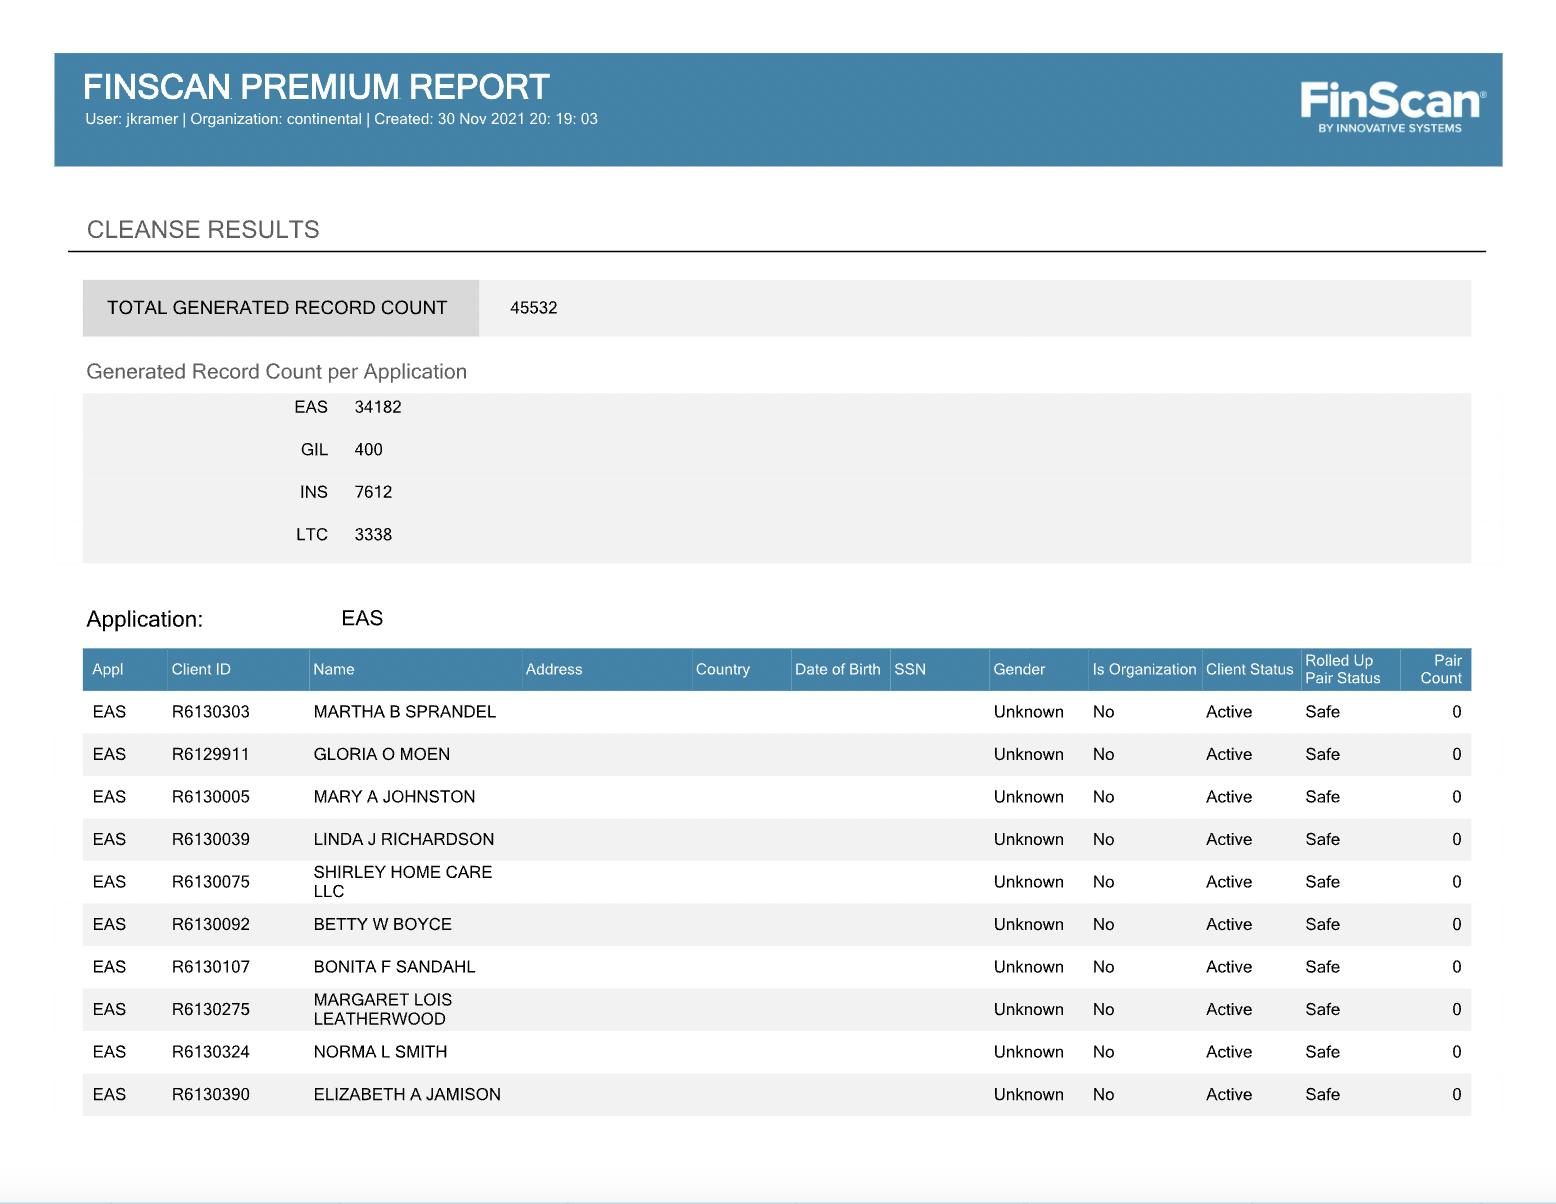
Task: Click the name LINDA J RICHARDSON
Action: [x=404, y=840]
